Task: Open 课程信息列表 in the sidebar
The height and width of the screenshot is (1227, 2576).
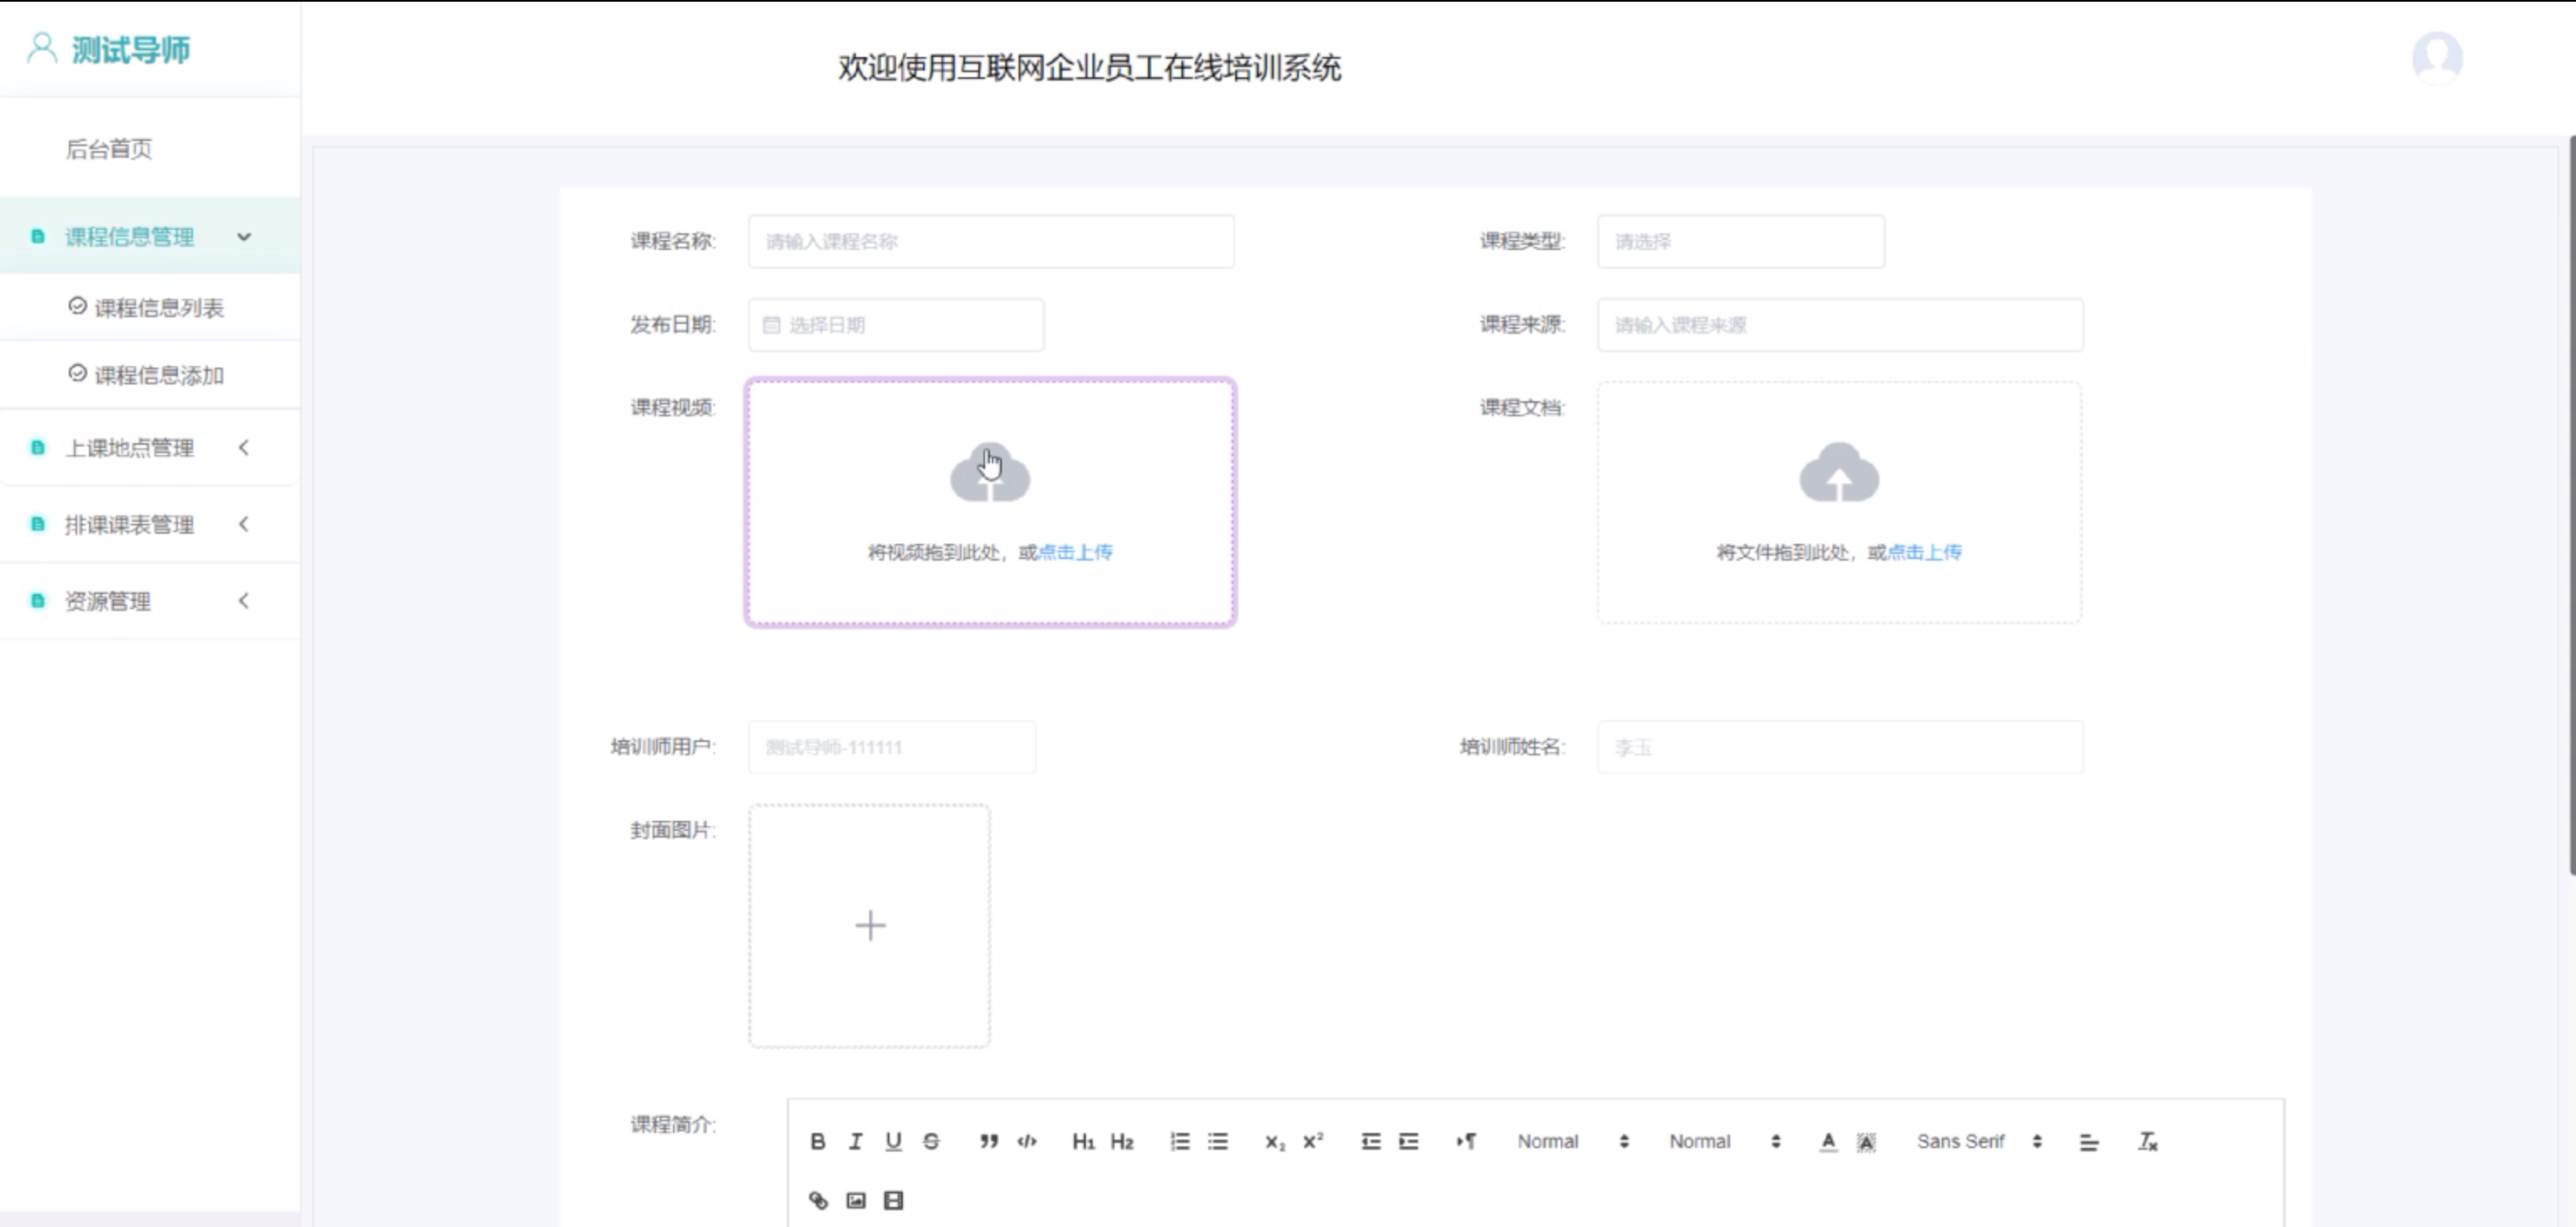Action: [158, 308]
